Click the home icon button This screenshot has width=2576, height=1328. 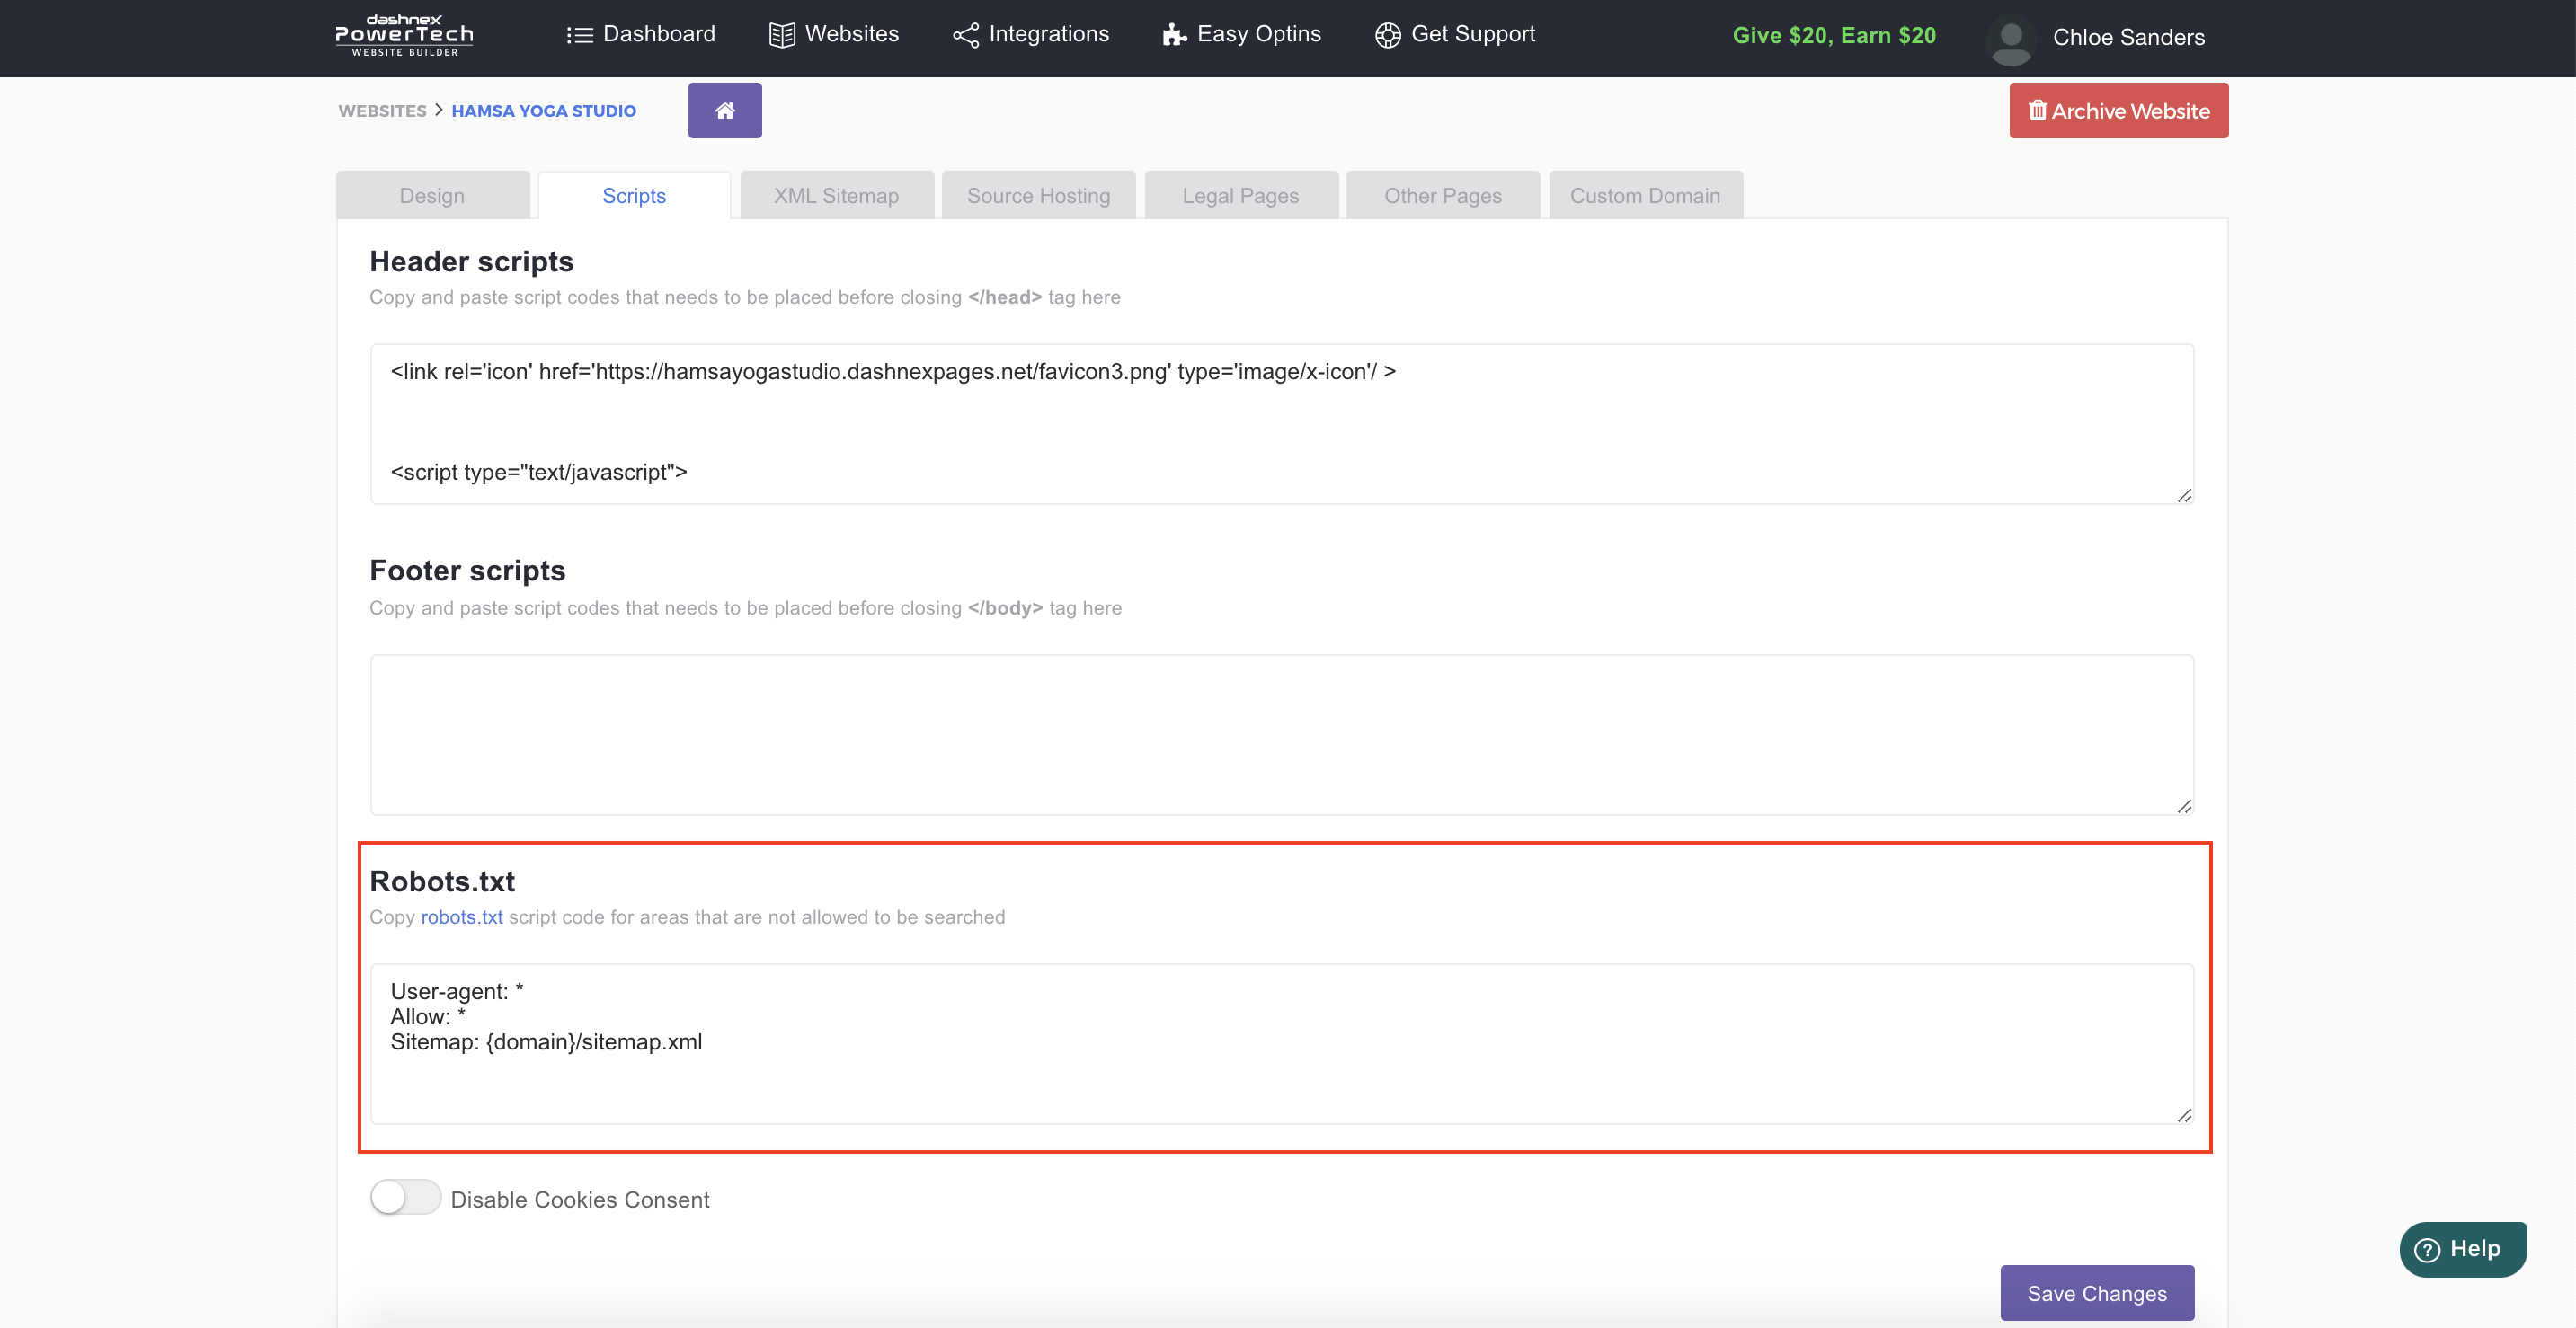[x=724, y=110]
